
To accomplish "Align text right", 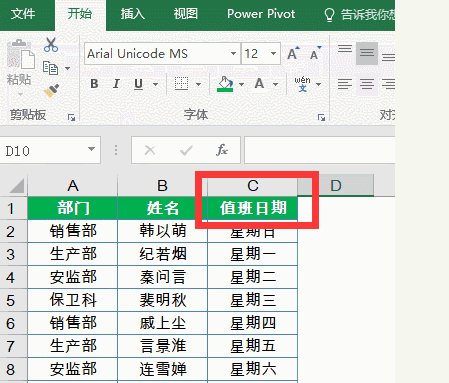I will coord(388,84).
